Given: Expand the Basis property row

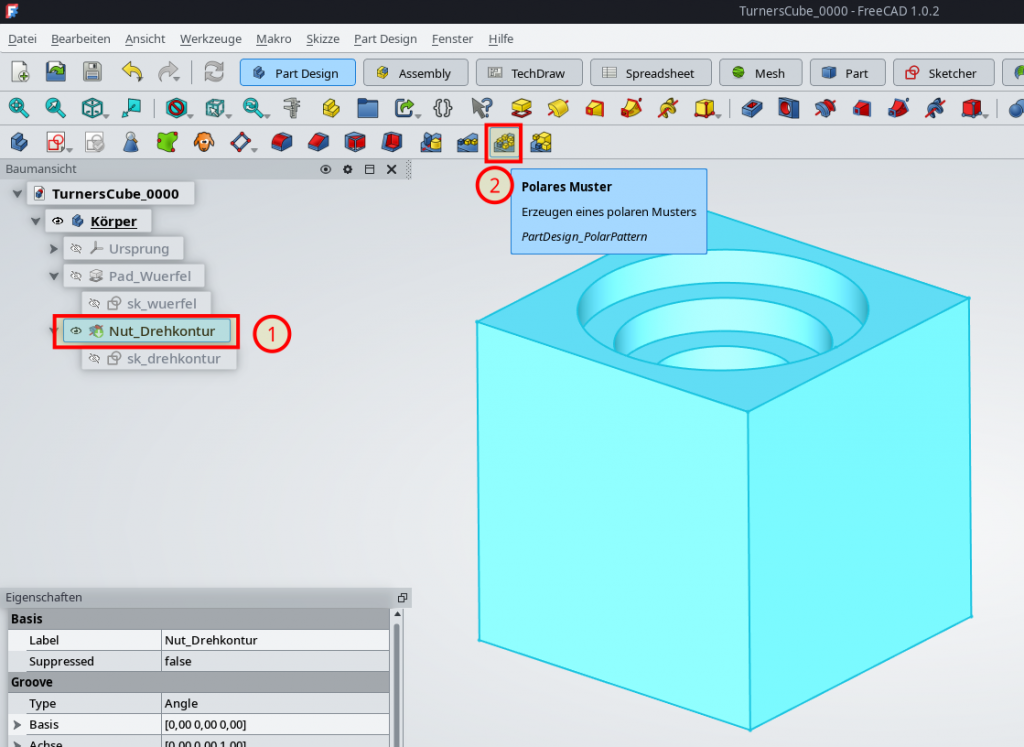Looking at the screenshot, I should (14, 724).
